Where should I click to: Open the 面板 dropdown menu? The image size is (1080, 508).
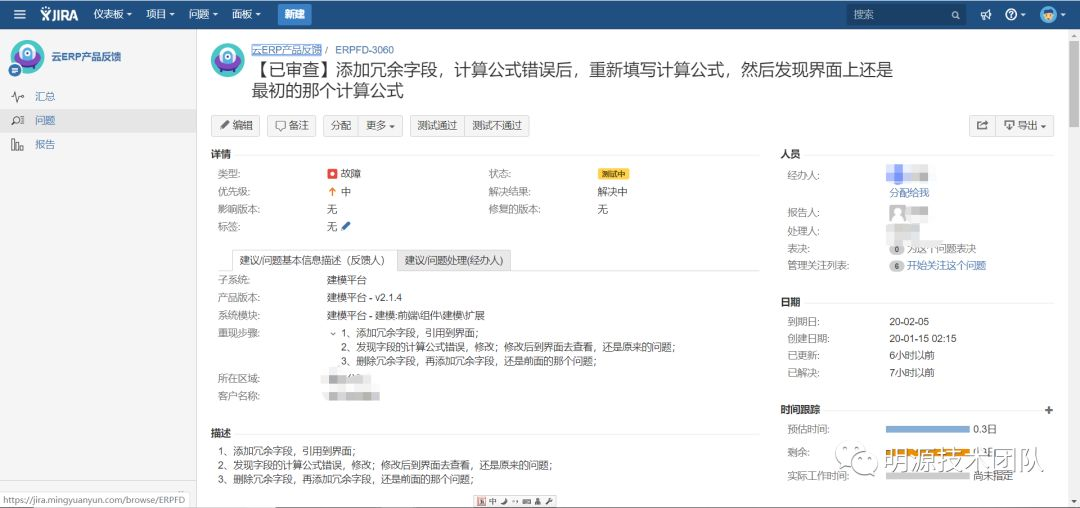coord(246,14)
